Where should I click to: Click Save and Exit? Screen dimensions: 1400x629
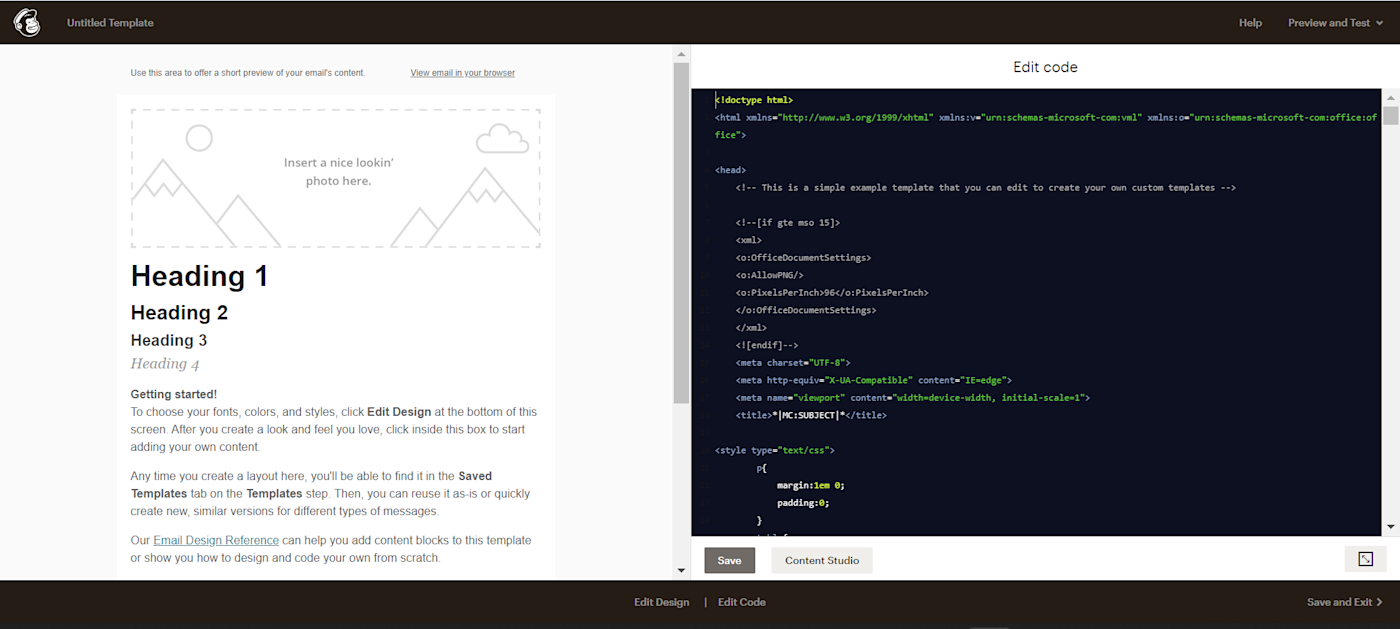[x=1345, y=602]
